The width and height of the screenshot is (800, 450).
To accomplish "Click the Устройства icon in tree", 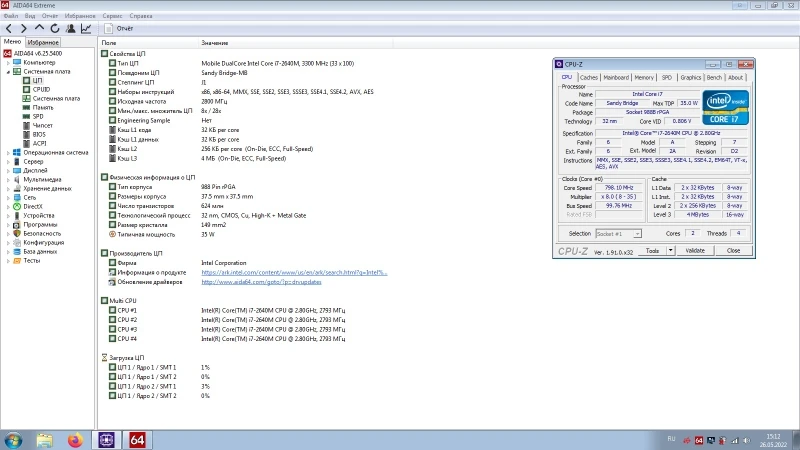I will (17, 216).
